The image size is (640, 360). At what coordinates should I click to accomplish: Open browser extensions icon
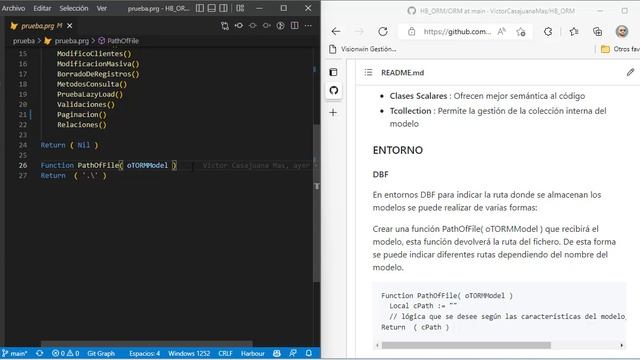tap(548, 31)
